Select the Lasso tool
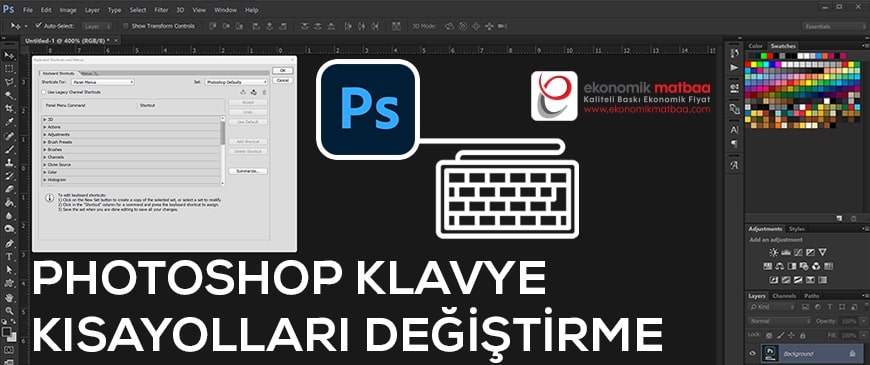The width and height of the screenshot is (870, 365). 9,83
